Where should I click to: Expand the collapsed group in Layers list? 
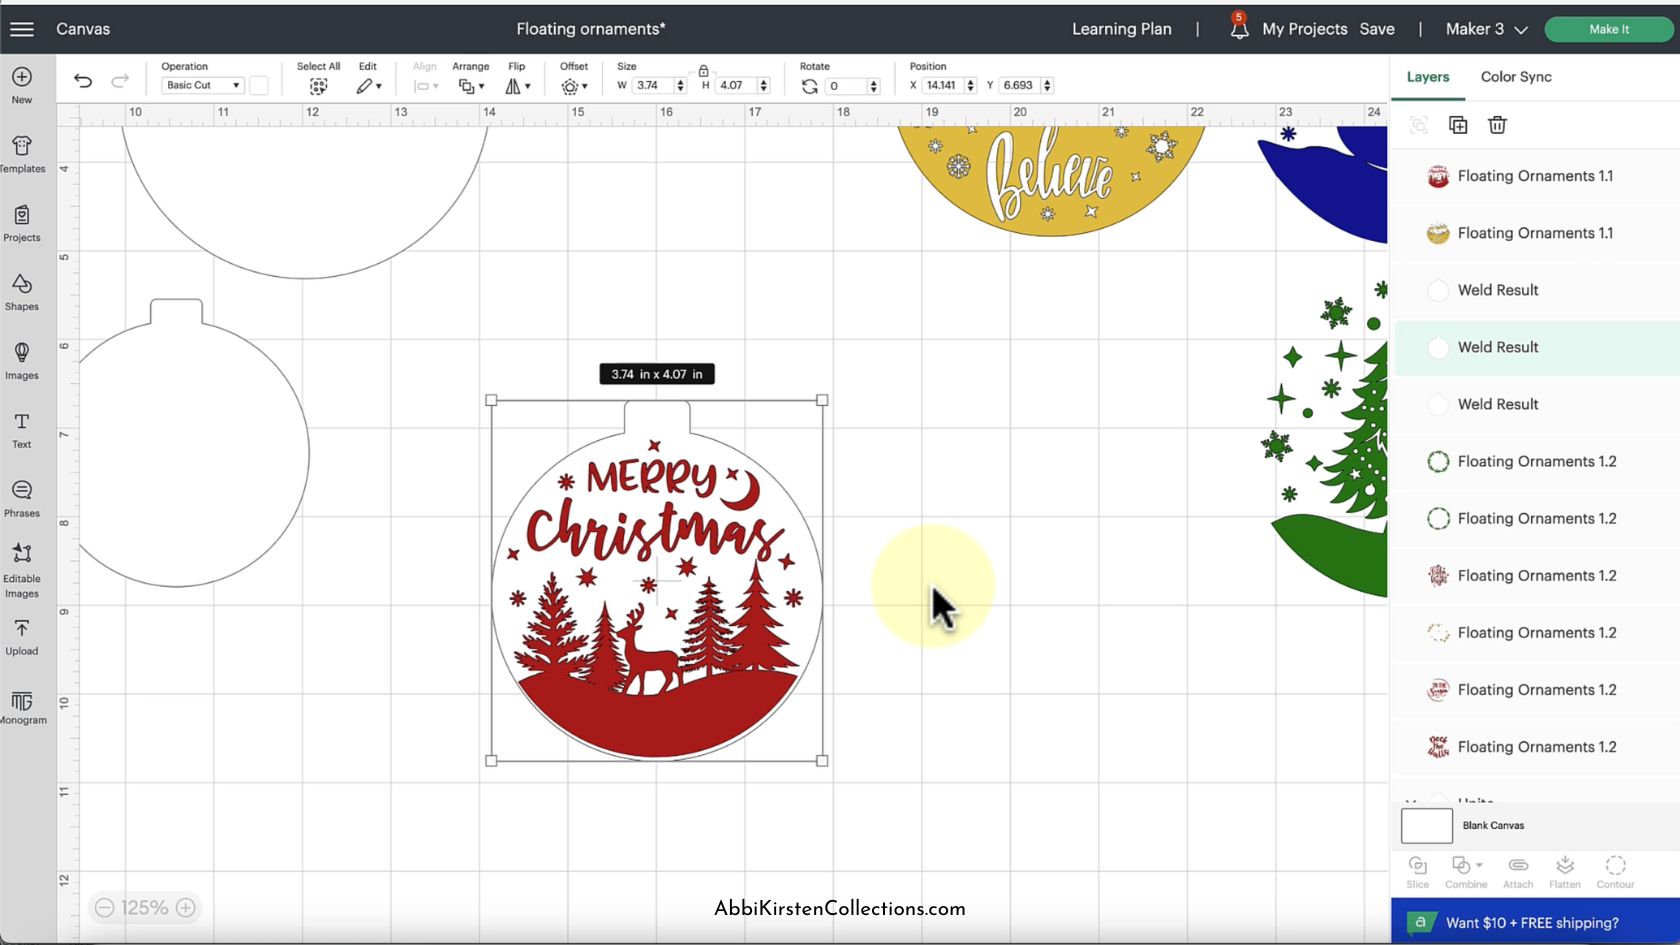[x=1411, y=802]
